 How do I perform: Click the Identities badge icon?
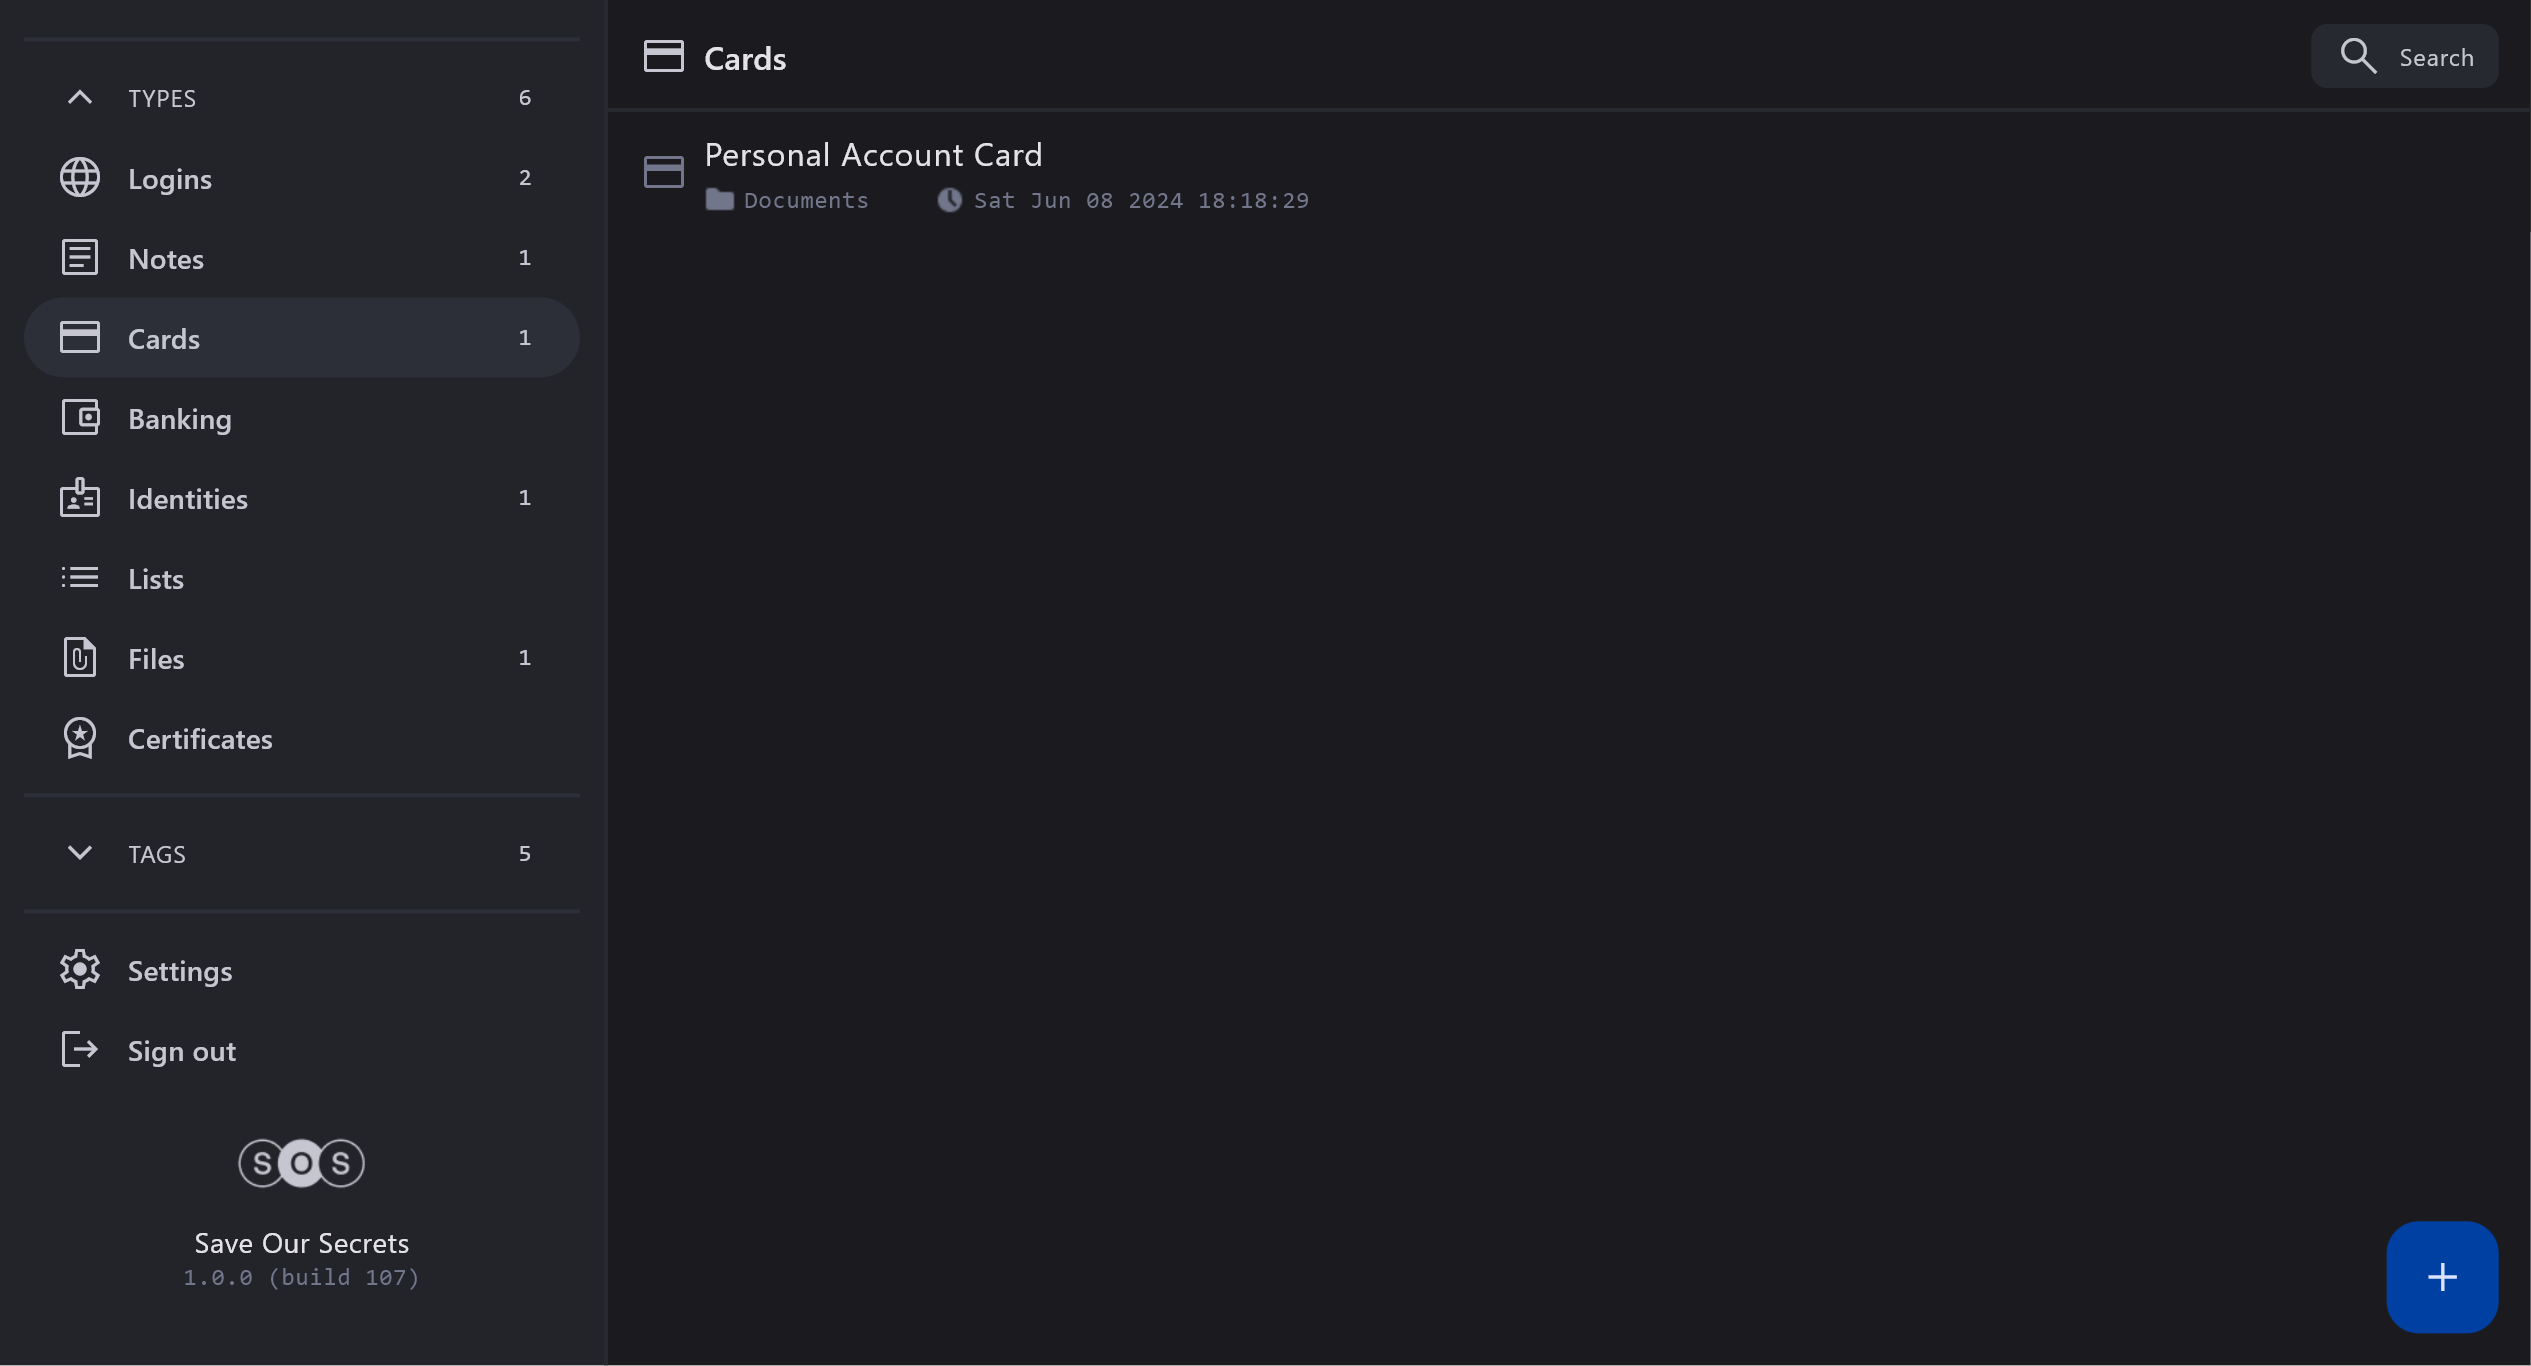[80, 498]
